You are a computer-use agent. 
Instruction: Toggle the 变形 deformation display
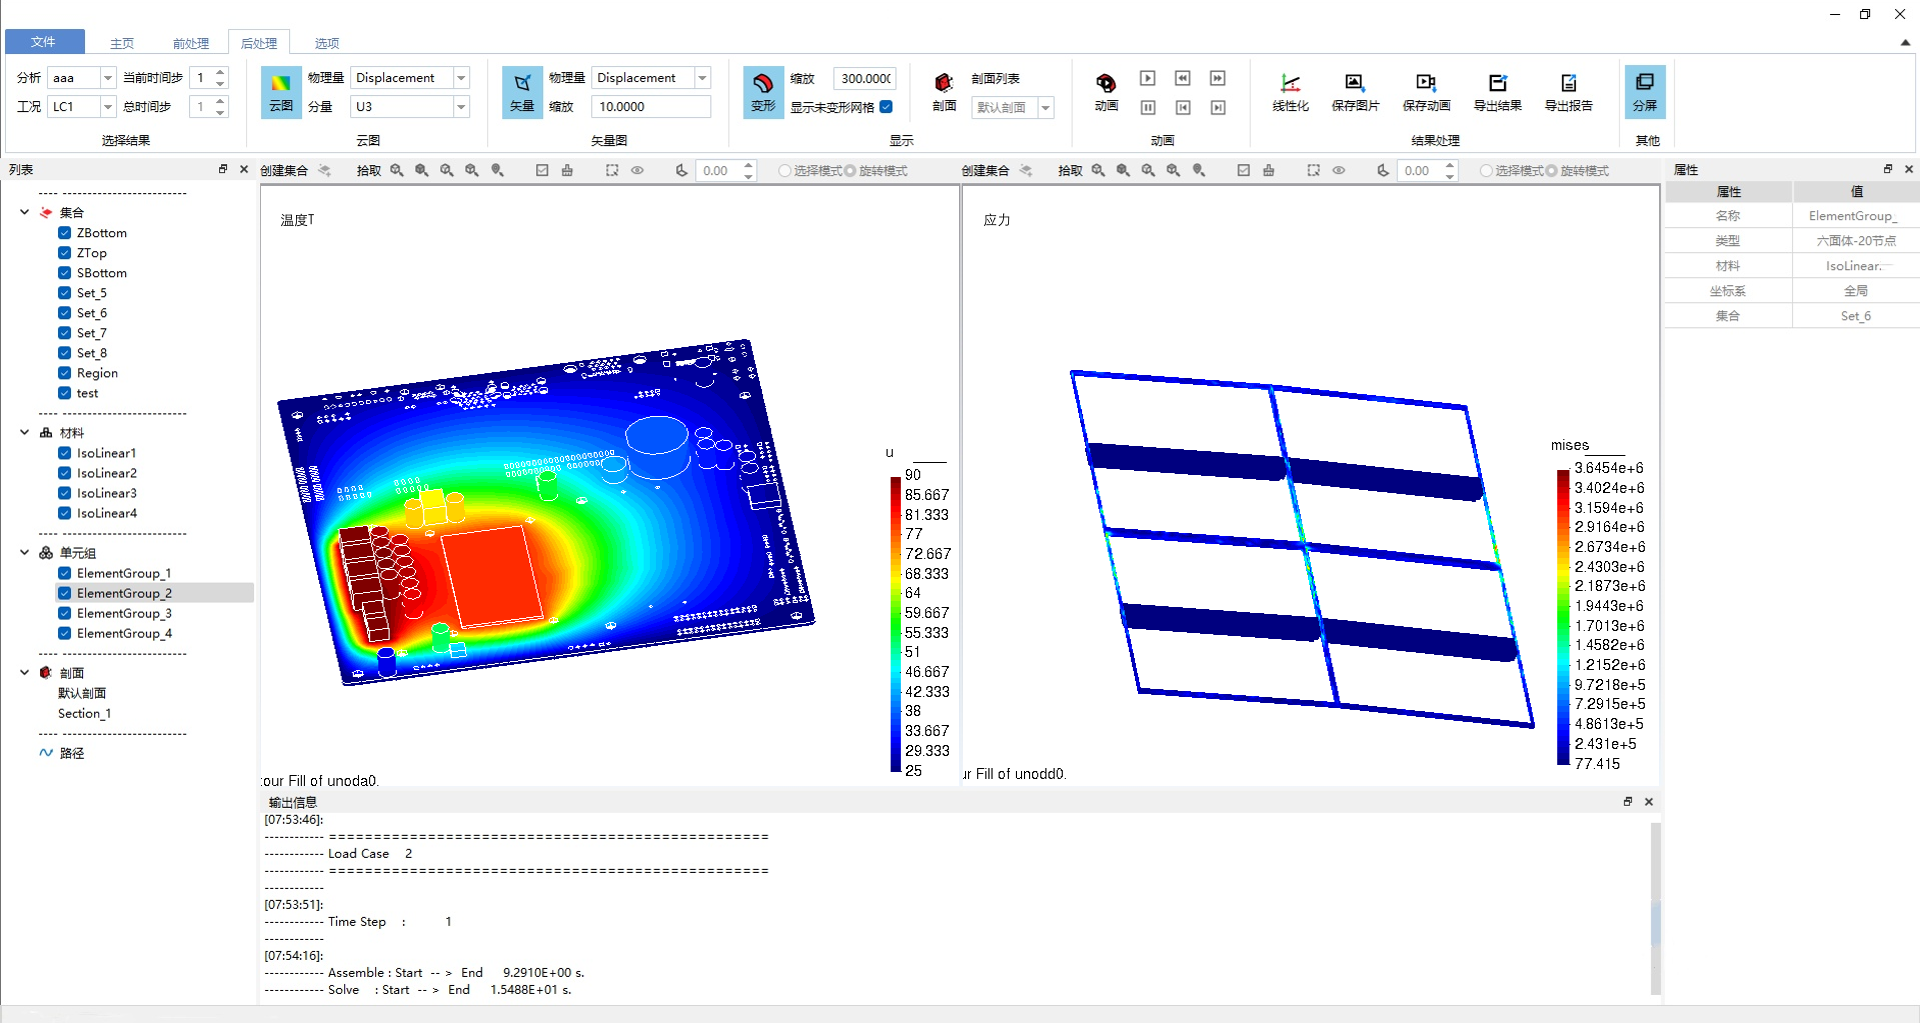click(763, 92)
